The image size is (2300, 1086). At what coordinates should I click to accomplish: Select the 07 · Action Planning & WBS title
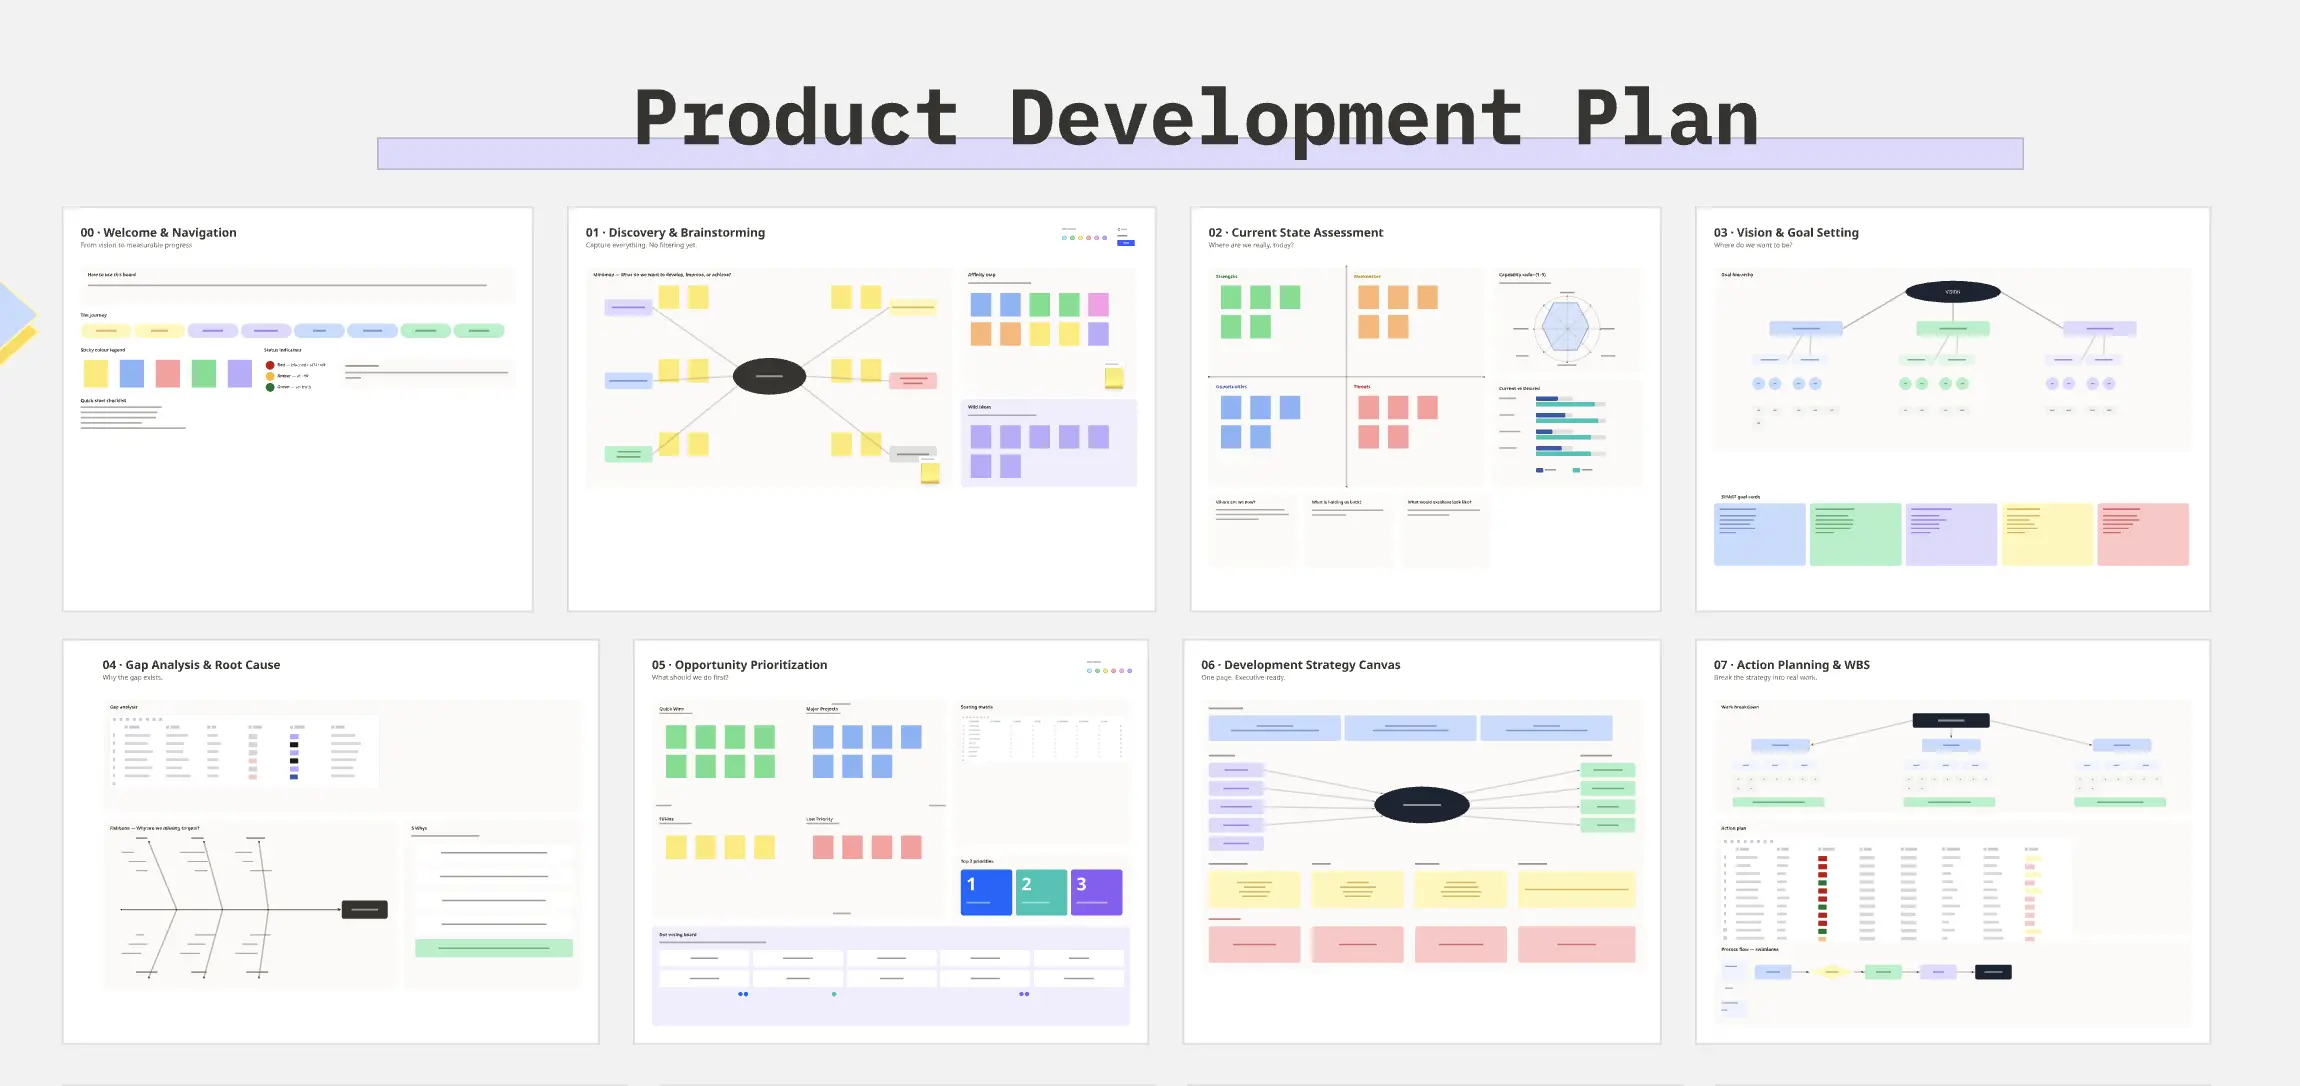click(x=1791, y=665)
